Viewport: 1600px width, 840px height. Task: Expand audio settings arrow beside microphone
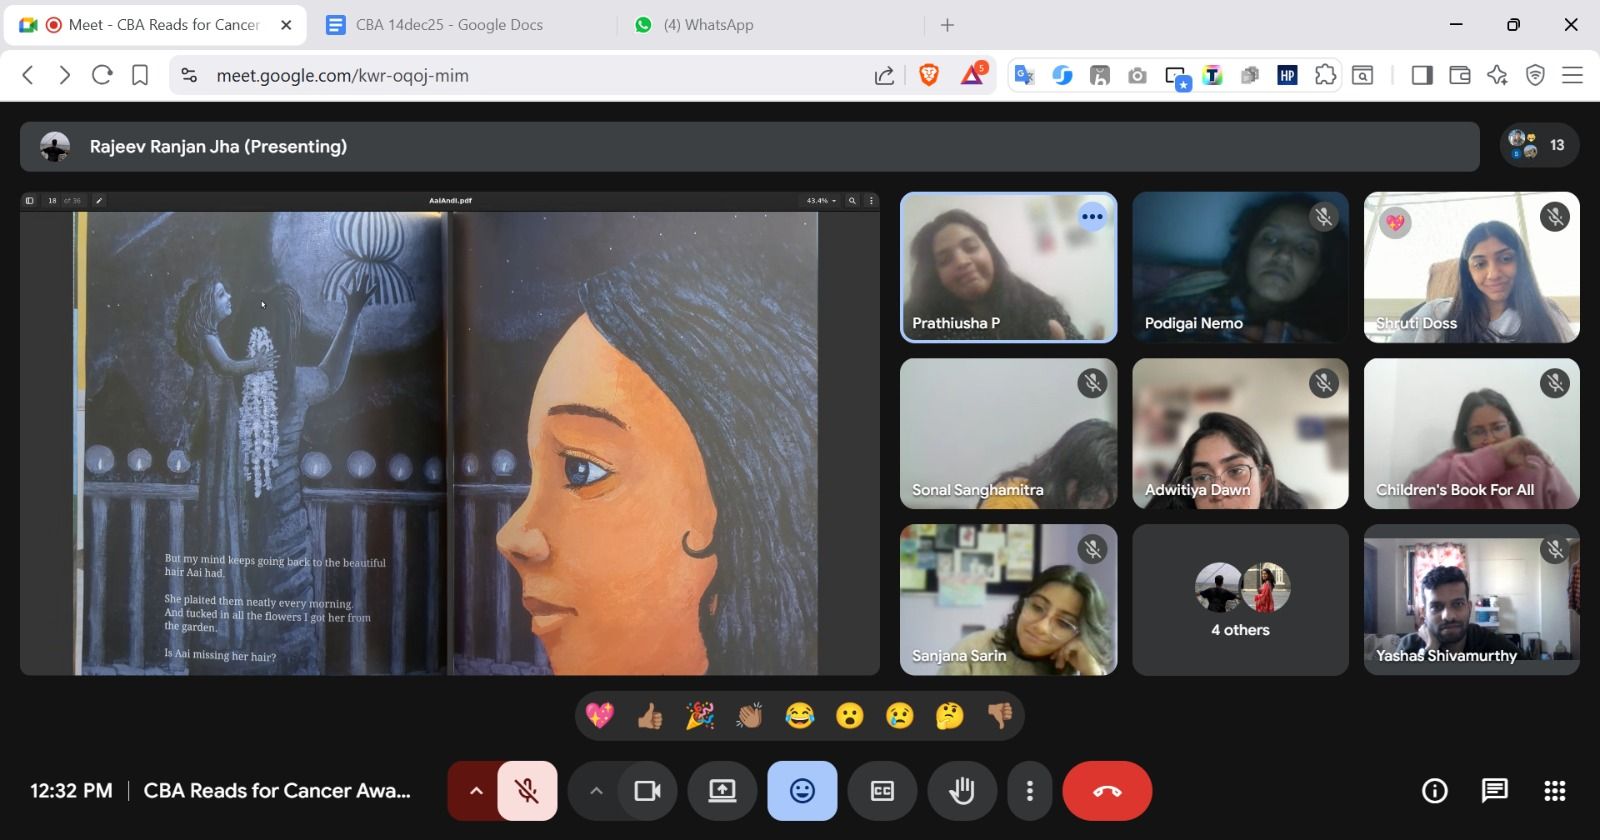pos(476,791)
